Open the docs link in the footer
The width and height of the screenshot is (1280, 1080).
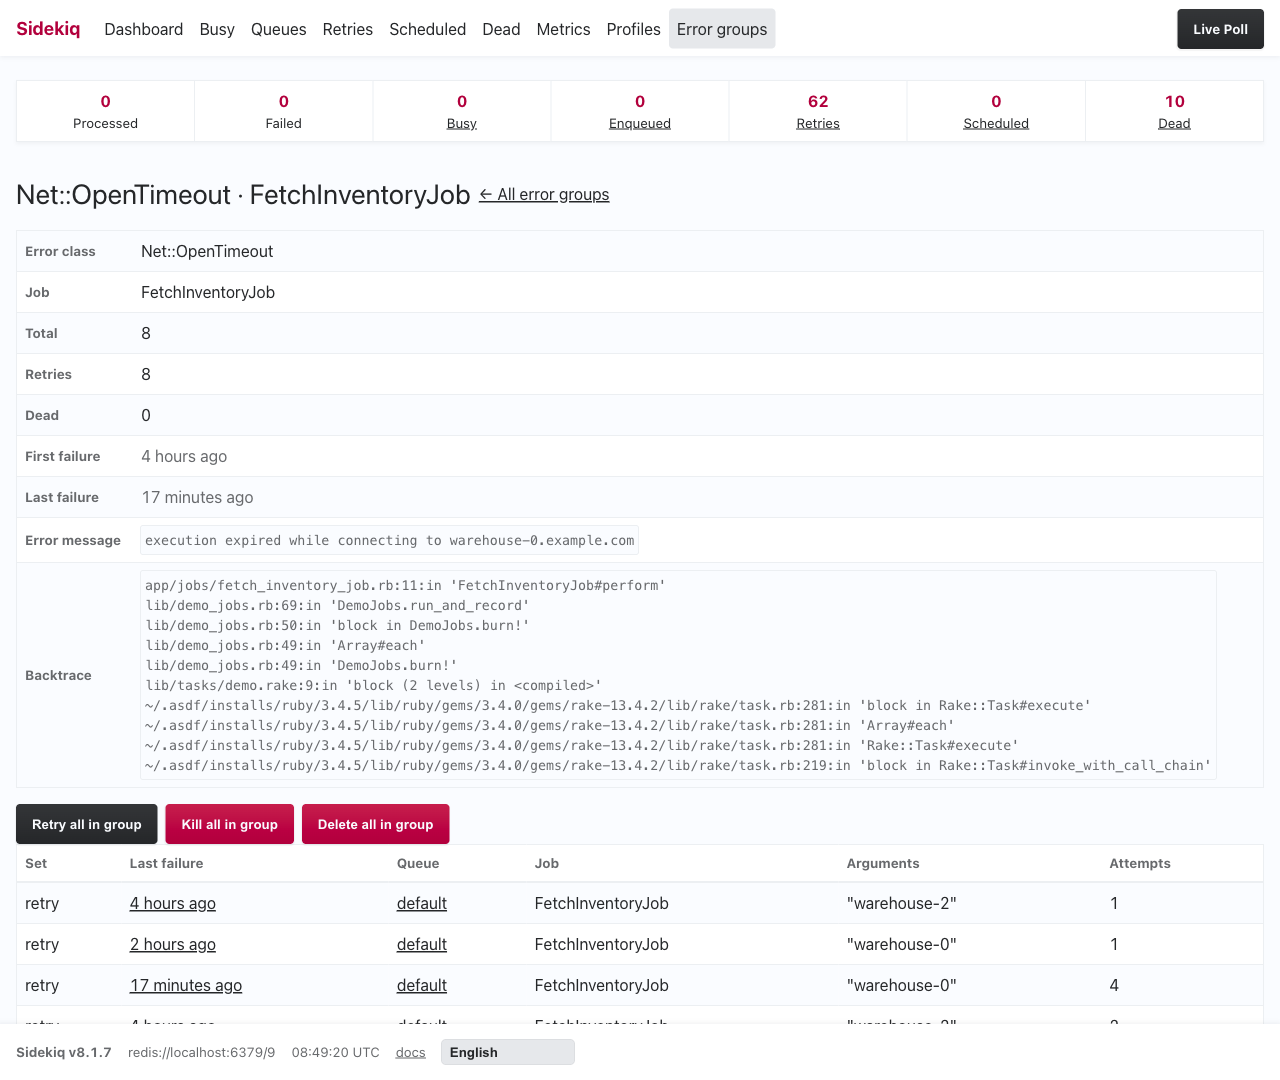411,1052
